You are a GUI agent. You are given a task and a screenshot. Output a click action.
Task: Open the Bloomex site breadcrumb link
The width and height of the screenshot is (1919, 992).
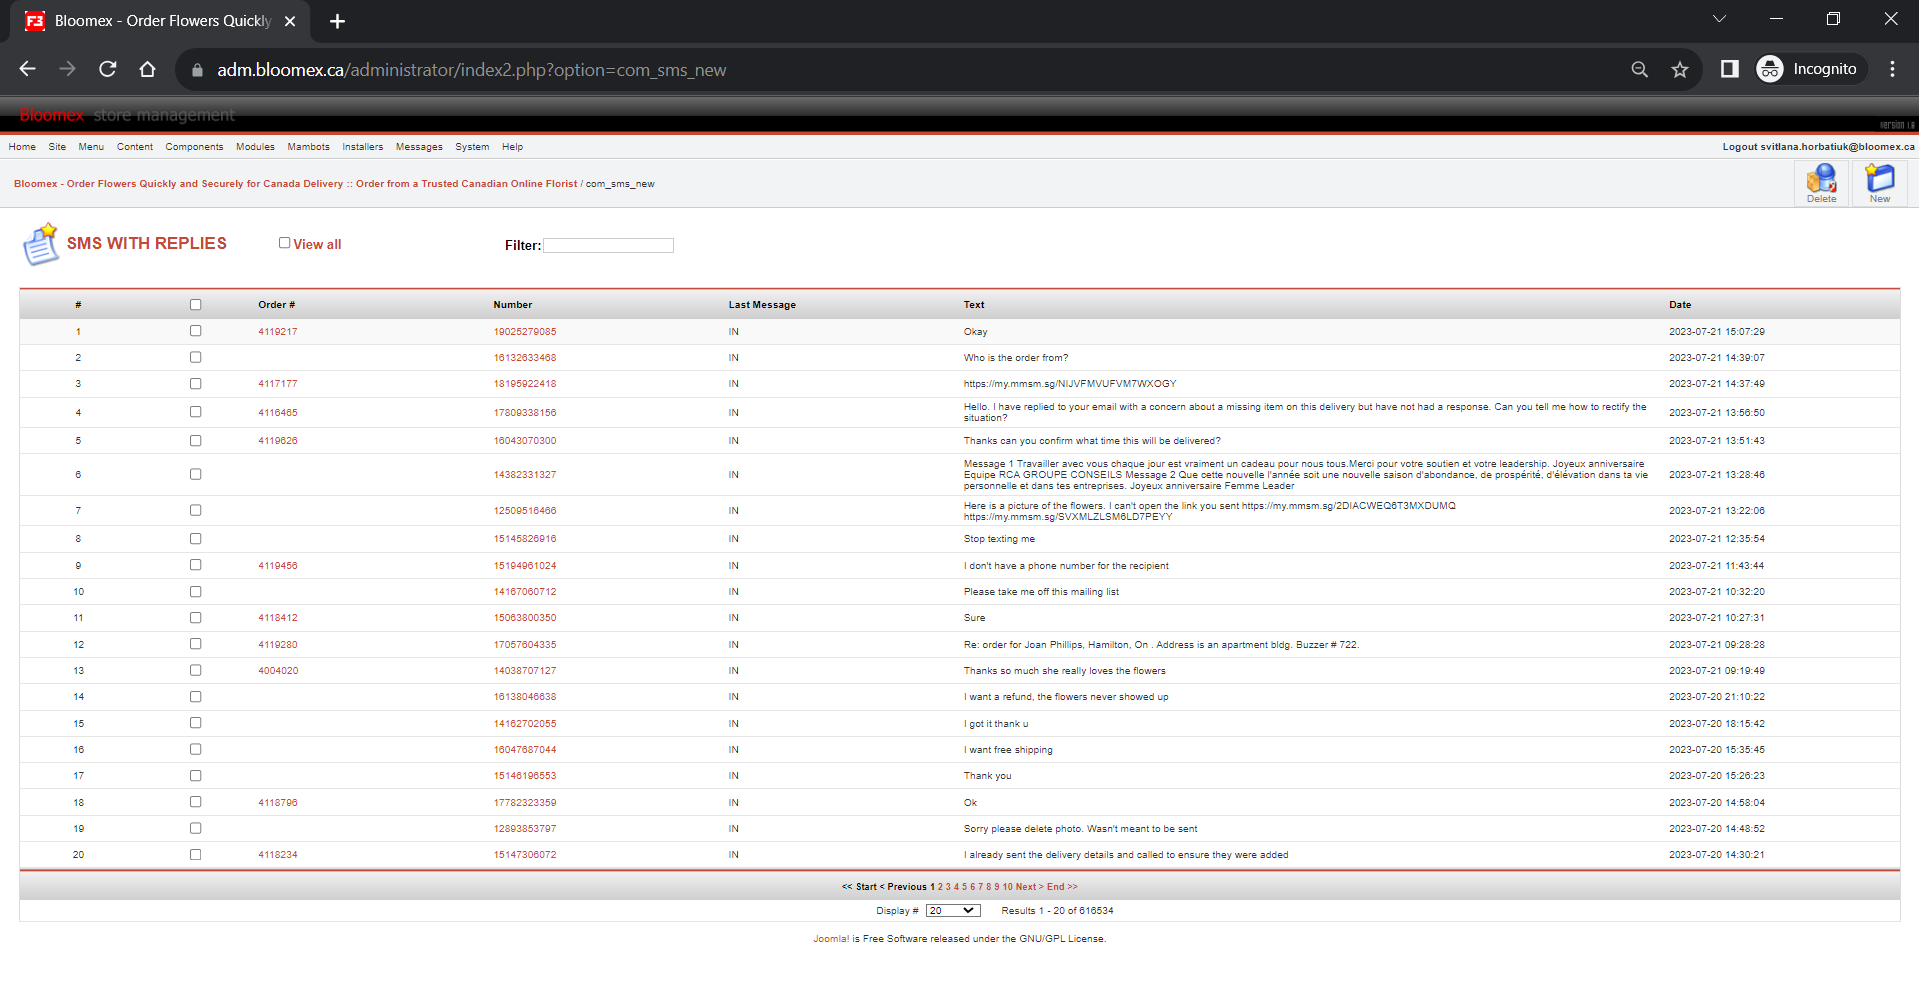coord(295,184)
